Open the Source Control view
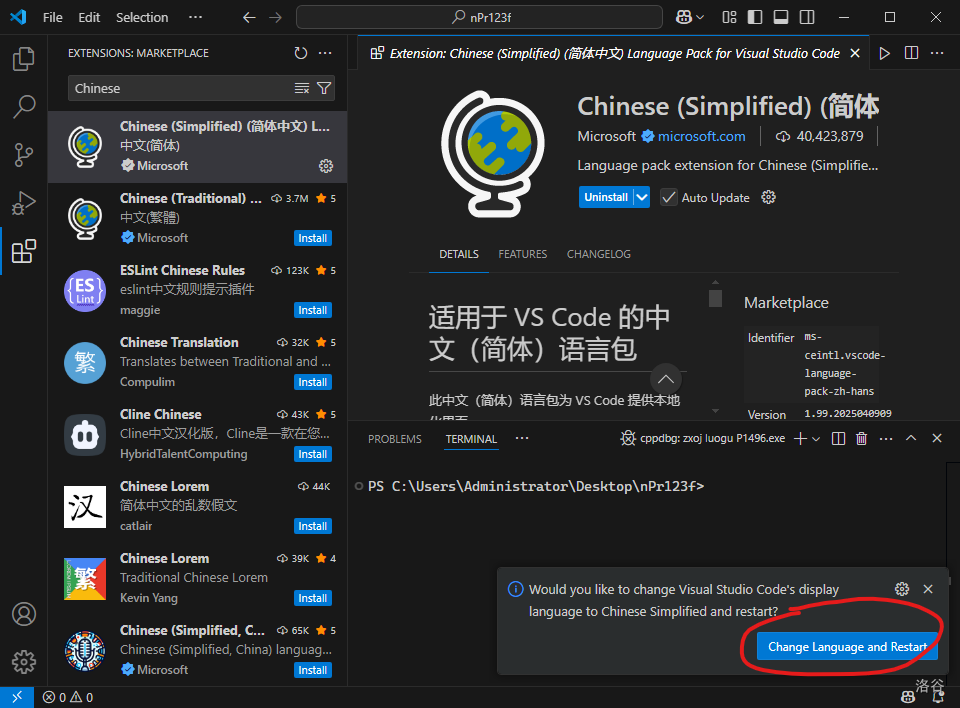This screenshot has height=708, width=960. point(24,155)
